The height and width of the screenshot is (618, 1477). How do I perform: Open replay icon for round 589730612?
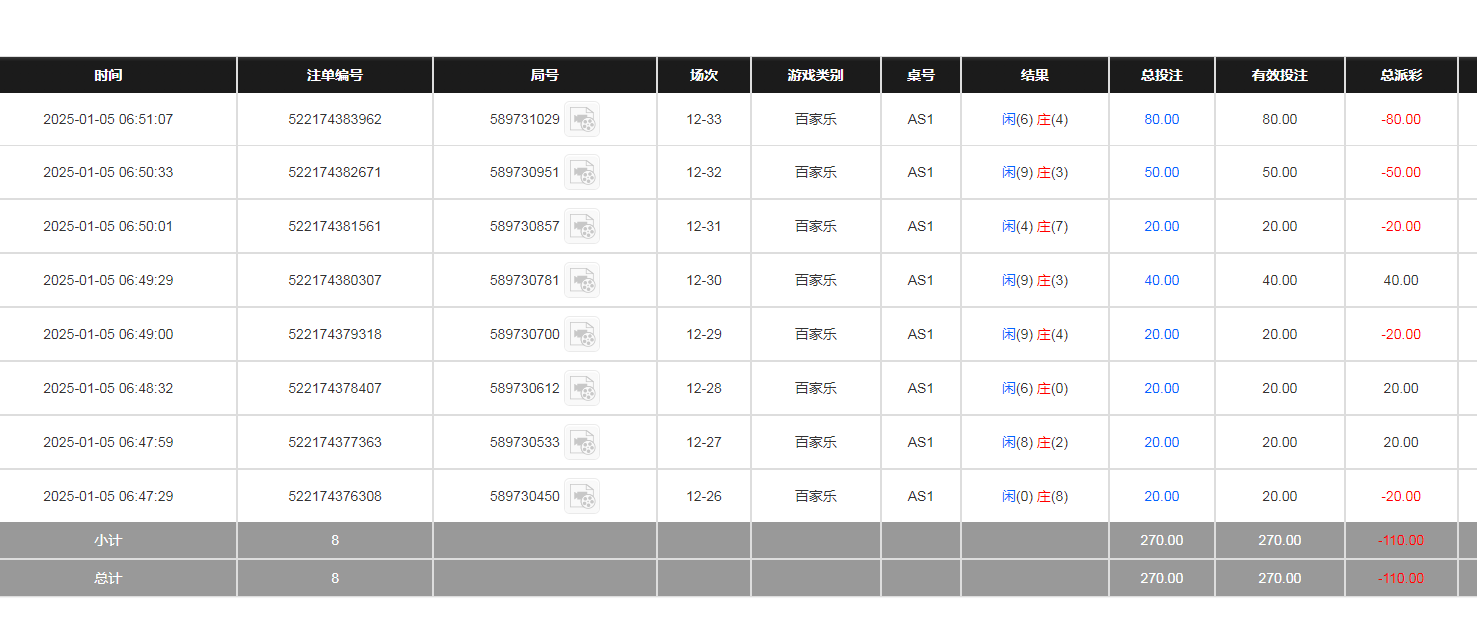tap(582, 389)
